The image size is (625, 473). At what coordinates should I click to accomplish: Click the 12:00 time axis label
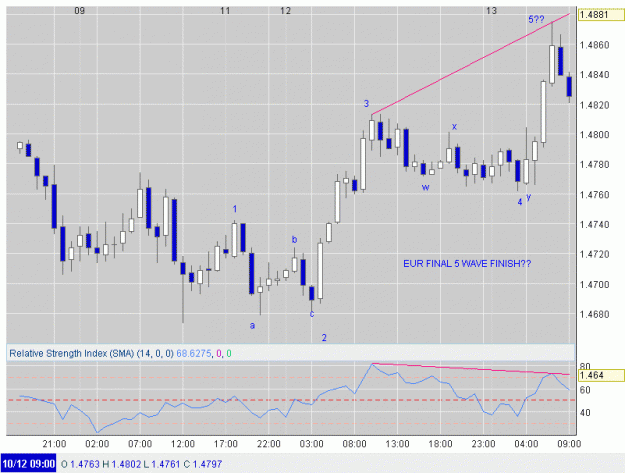[183, 444]
